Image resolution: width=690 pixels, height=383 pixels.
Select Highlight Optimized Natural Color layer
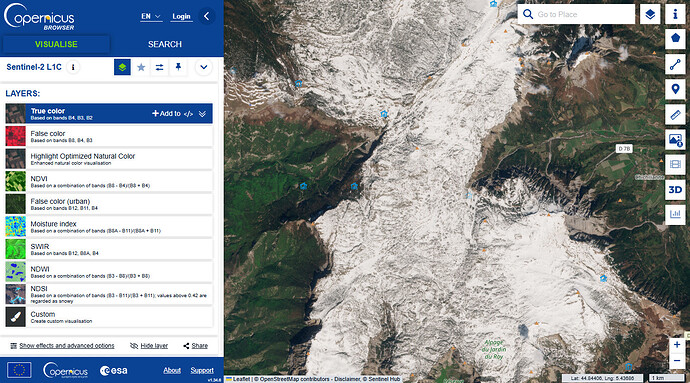pos(109,158)
